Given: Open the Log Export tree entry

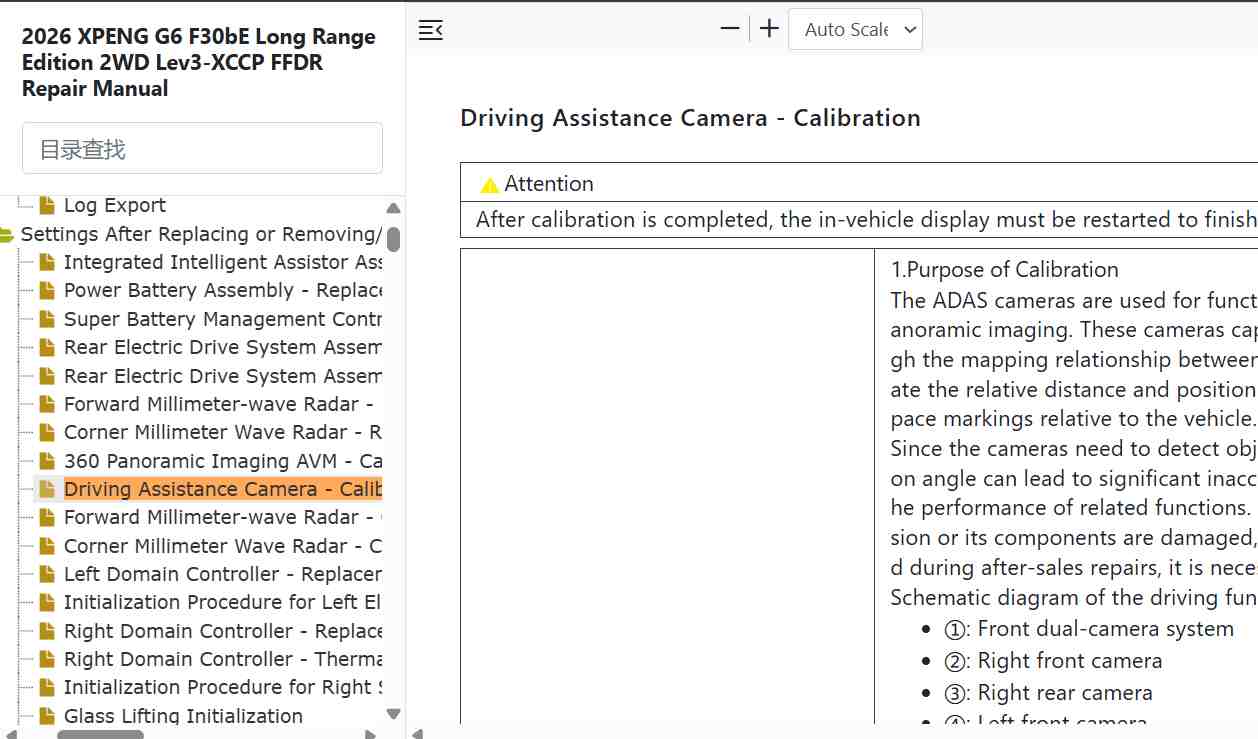Looking at the screenshot, I should (x=115, y=205).
